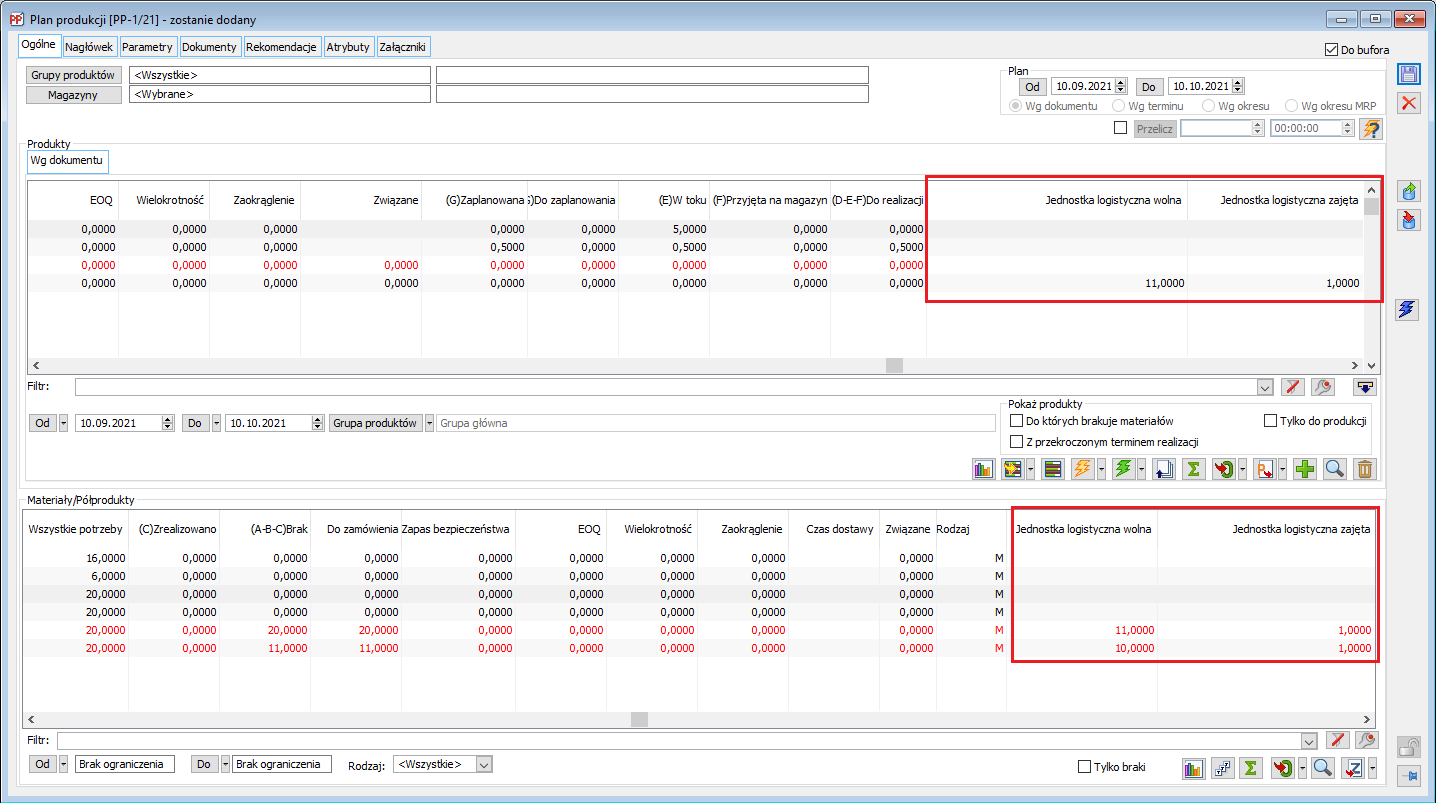Open the bar chart icon in Materiały toolbar
Screen dimensions: 1436x803
[1193, 768]
